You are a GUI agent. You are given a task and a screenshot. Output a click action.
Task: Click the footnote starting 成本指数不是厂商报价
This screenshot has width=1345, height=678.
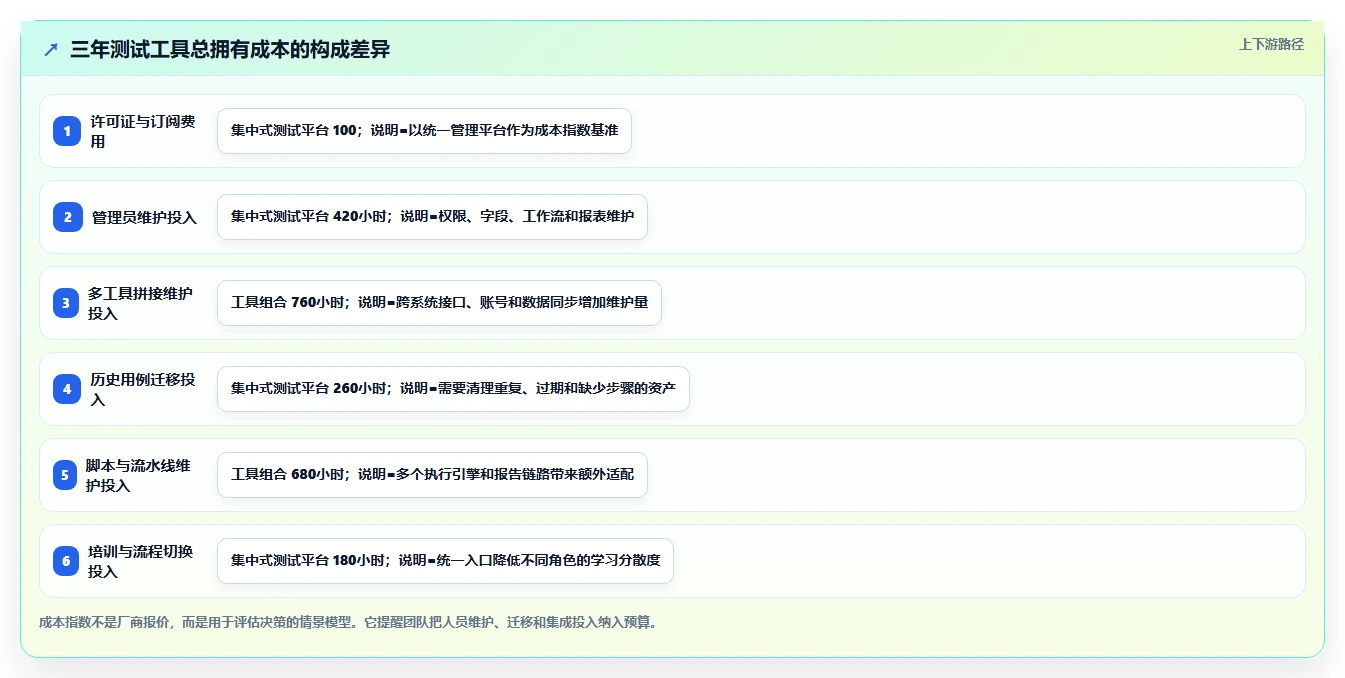(348, 622)
